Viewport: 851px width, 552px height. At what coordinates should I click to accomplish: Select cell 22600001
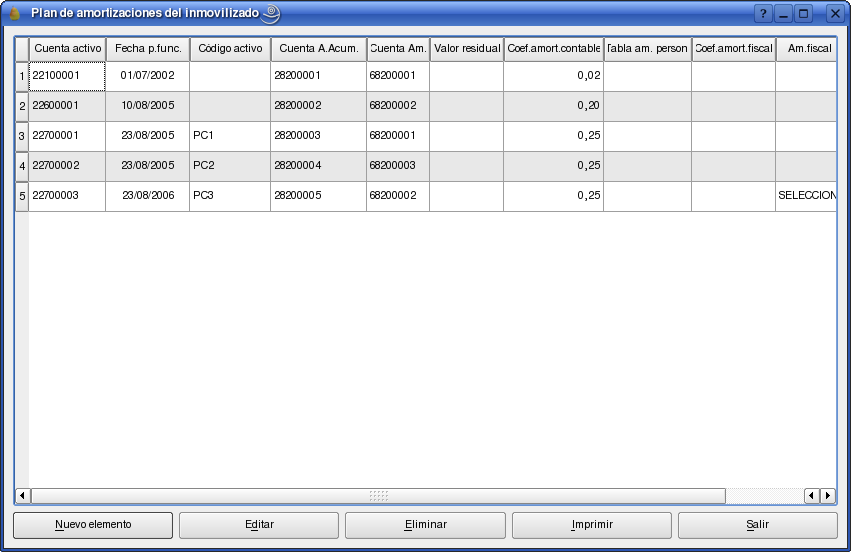pyautogui.click(x=67, y=106)
